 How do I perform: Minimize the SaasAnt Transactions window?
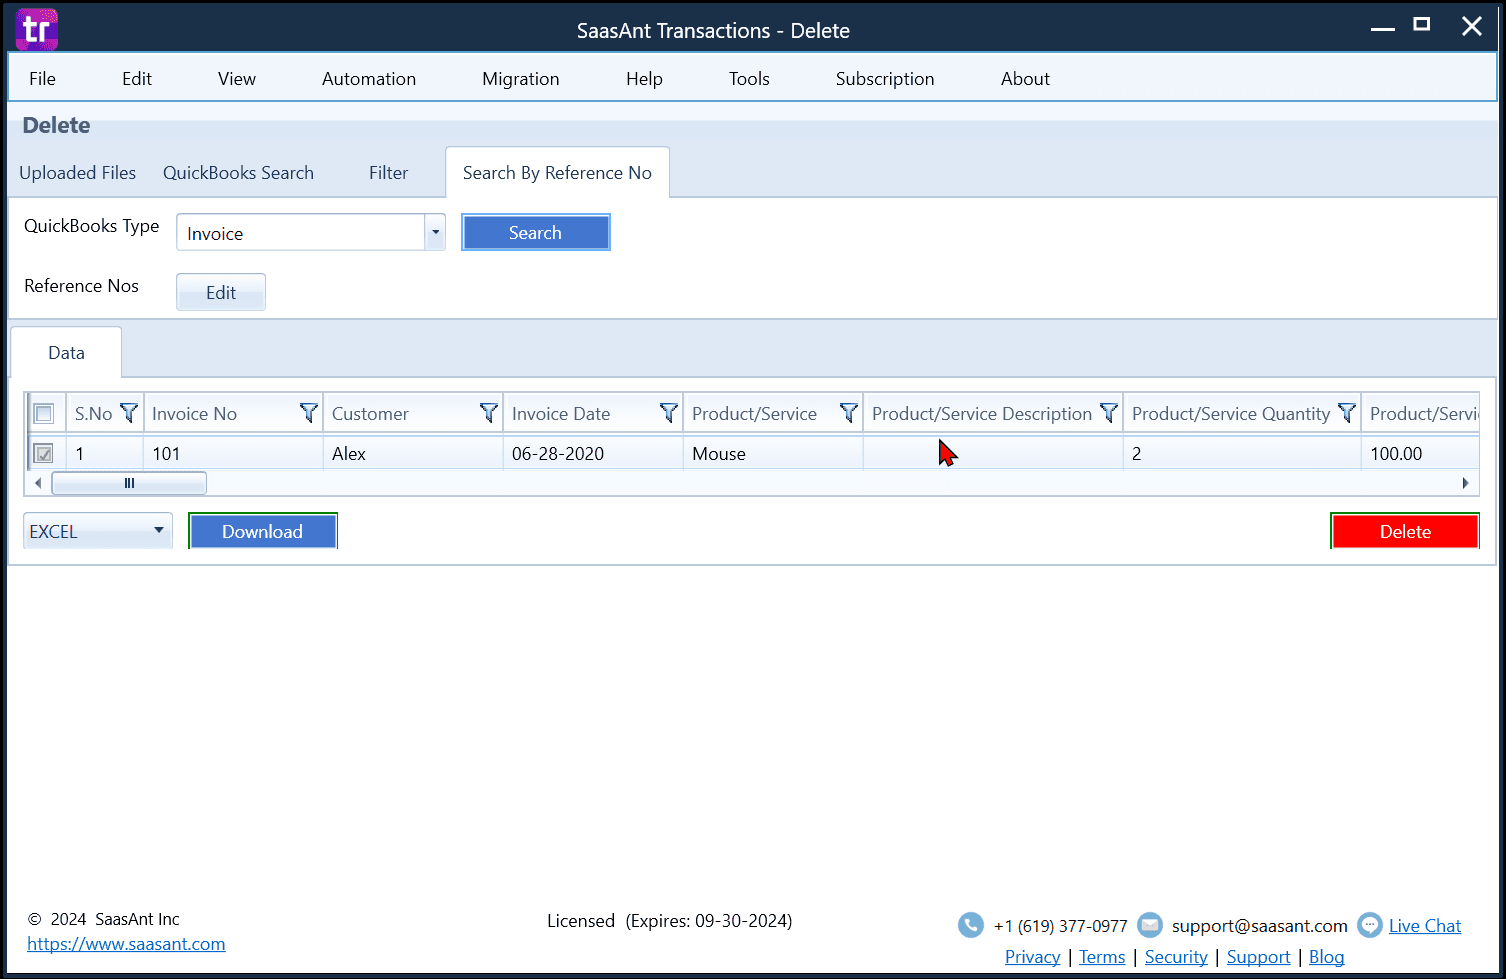pyautogui.click(x=1383, y=28)
